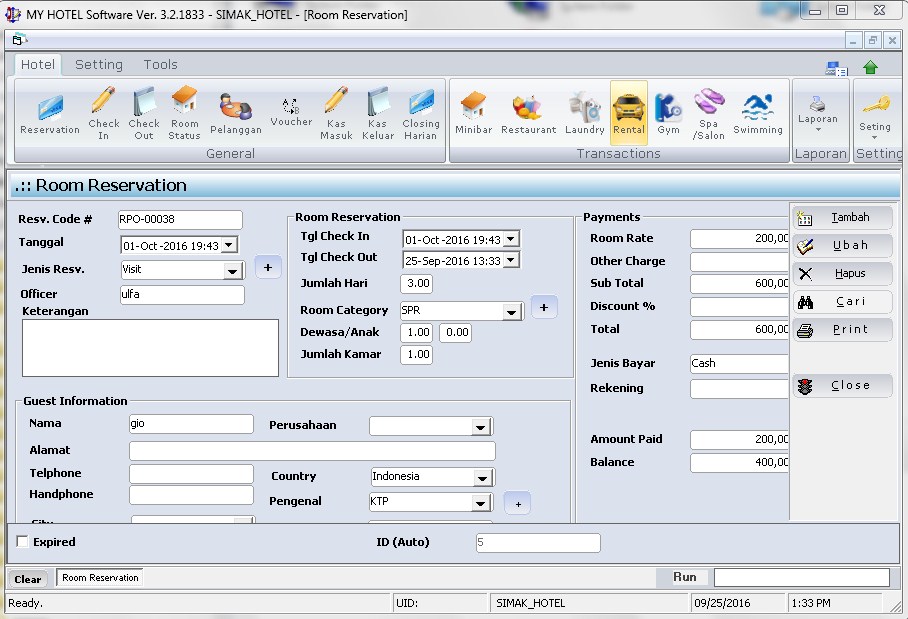
Task: Click inside the Nama field showing gio
Action: tap(190, 423)
